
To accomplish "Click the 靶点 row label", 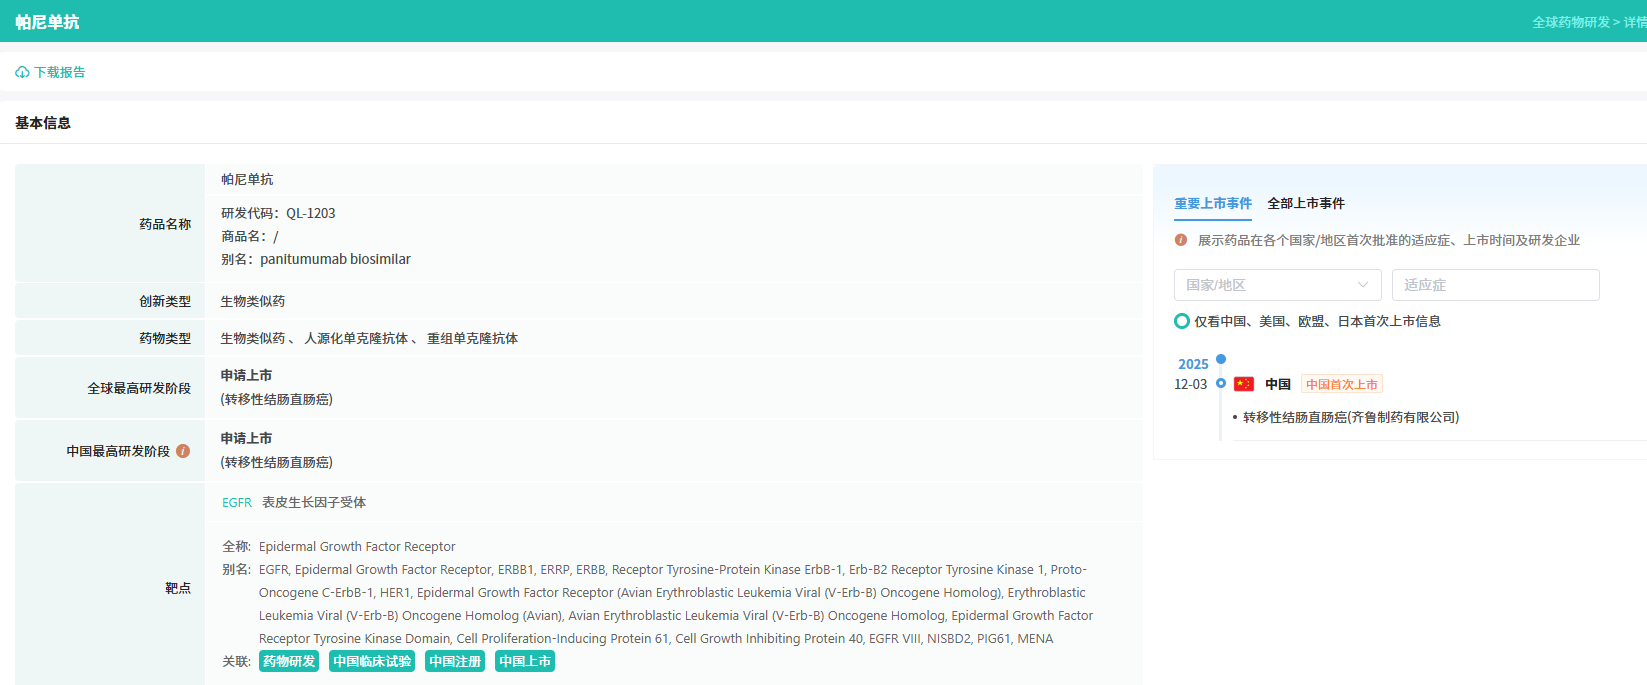I will (178, 588).
